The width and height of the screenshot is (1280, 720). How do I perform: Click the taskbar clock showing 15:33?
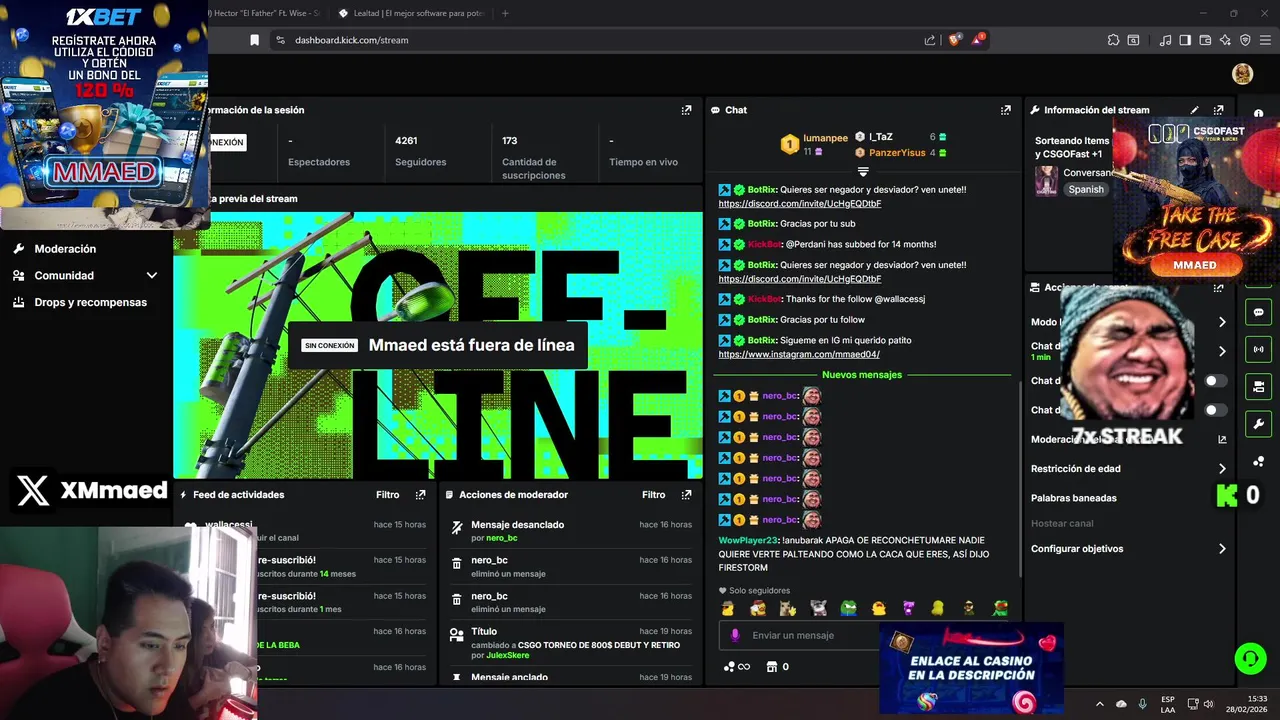[x=1247, y=704]
